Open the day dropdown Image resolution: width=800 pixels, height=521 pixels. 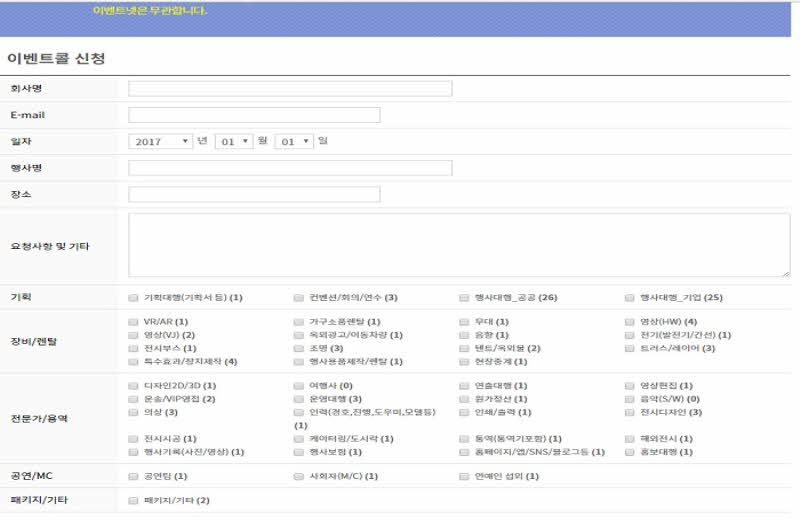click(x=294, y=141)
